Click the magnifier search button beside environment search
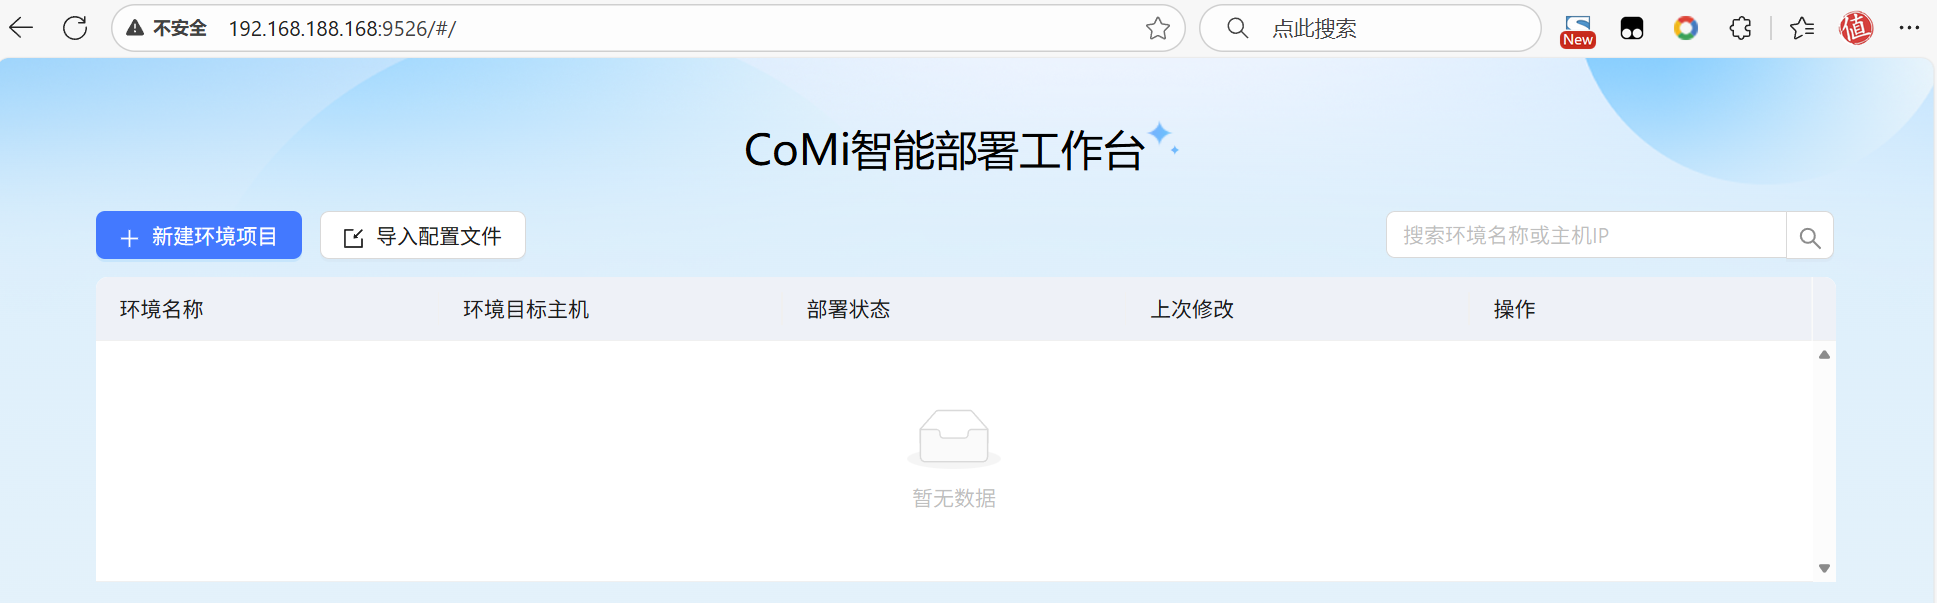The height and width of the screenshot is (603, 1937). [1810, 236]
